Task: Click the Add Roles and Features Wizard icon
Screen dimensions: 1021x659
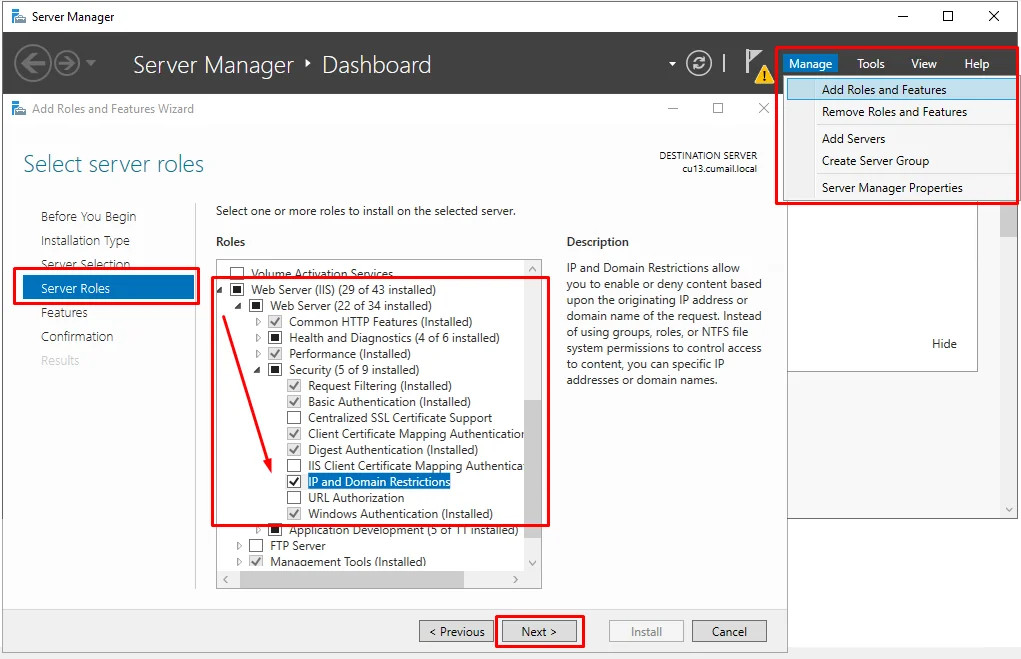Action: pyautogui.click(x=19, y=109)
